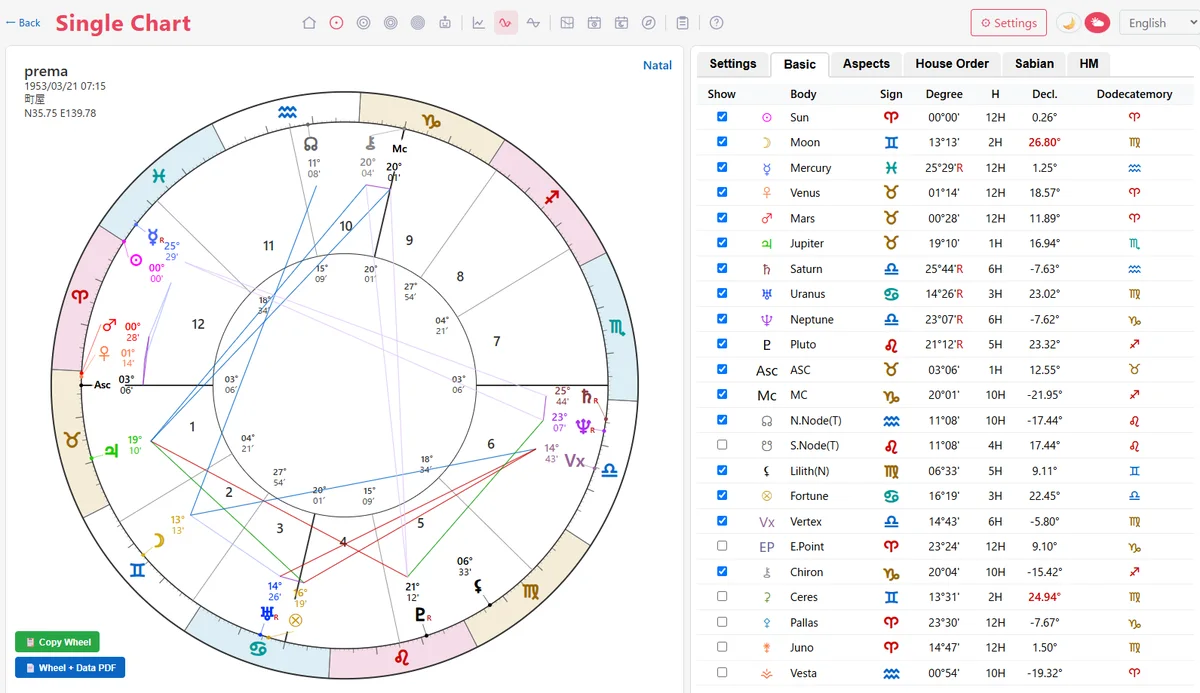Click the Pluto glyph in the wheel
The image size is (1200, 693).
[x=420, y=614]
